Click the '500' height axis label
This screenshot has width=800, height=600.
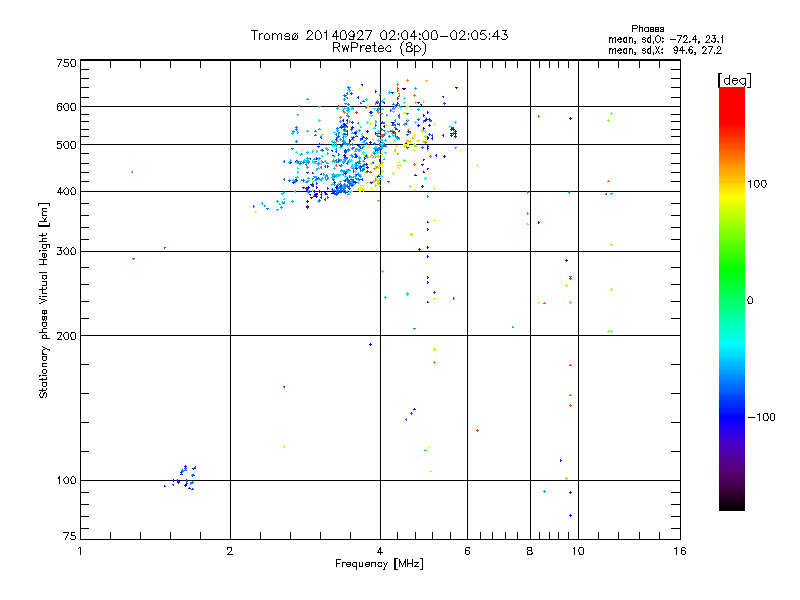pos(66,145)
